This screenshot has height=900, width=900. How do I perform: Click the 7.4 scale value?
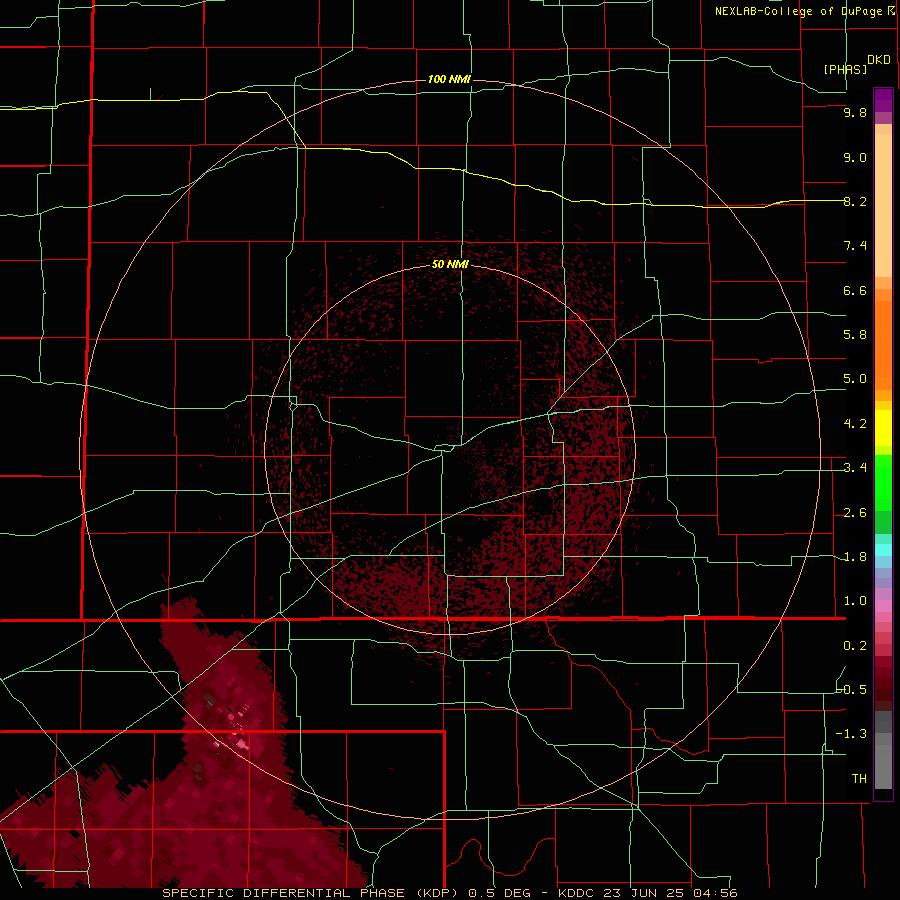coord(855,246)
